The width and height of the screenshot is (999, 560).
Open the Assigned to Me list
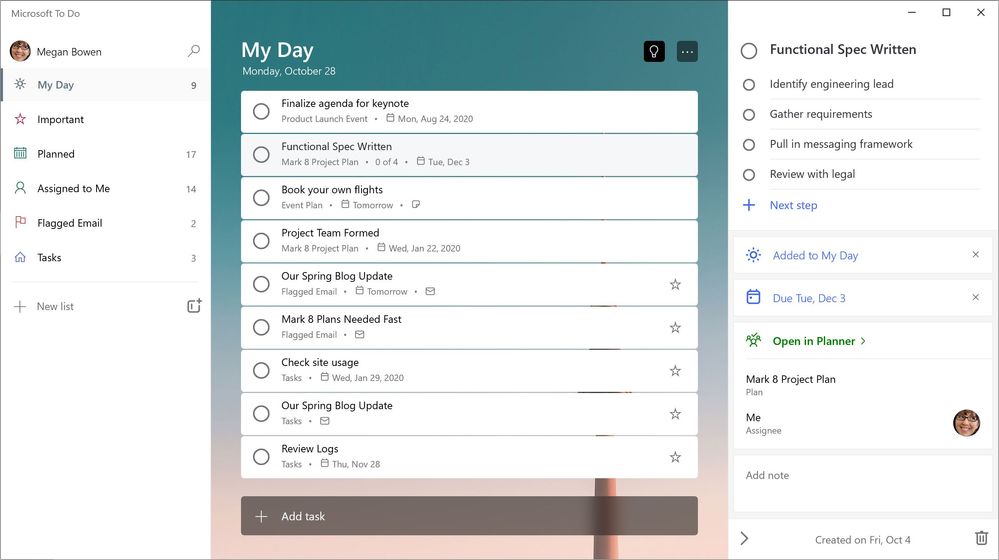pos(106,189)
